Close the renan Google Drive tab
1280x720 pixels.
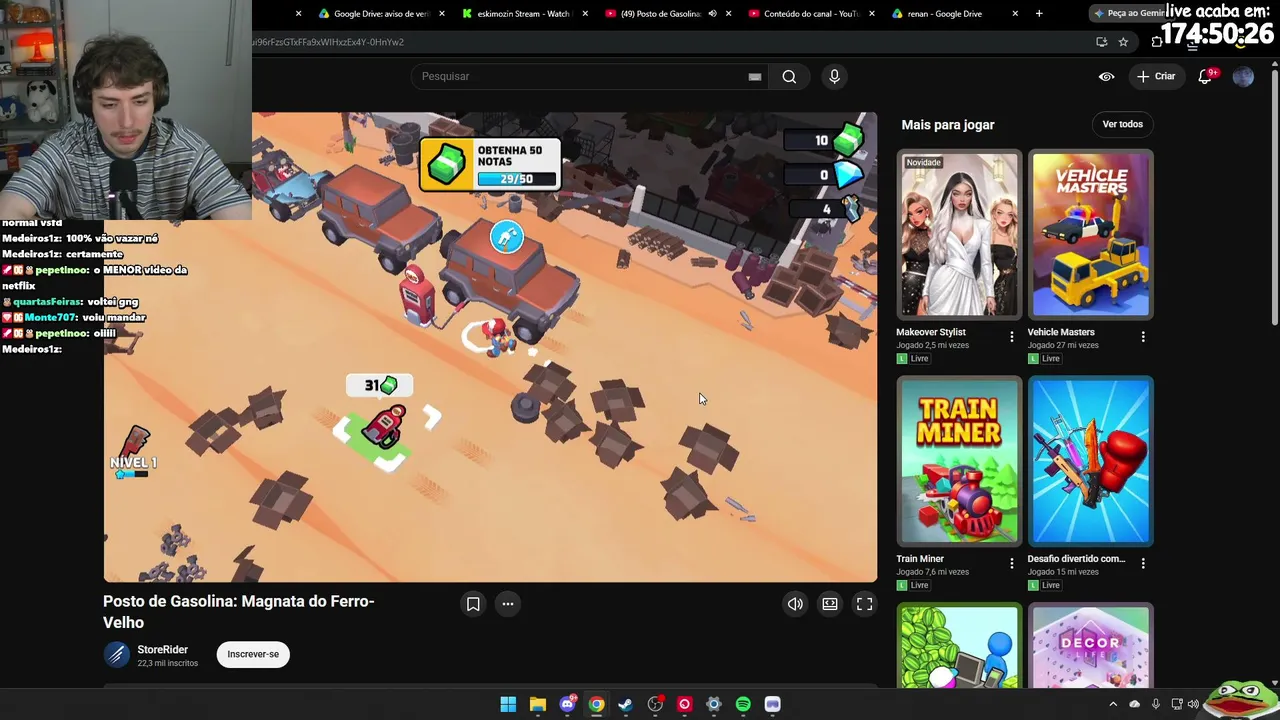(x=1015, y=14)
